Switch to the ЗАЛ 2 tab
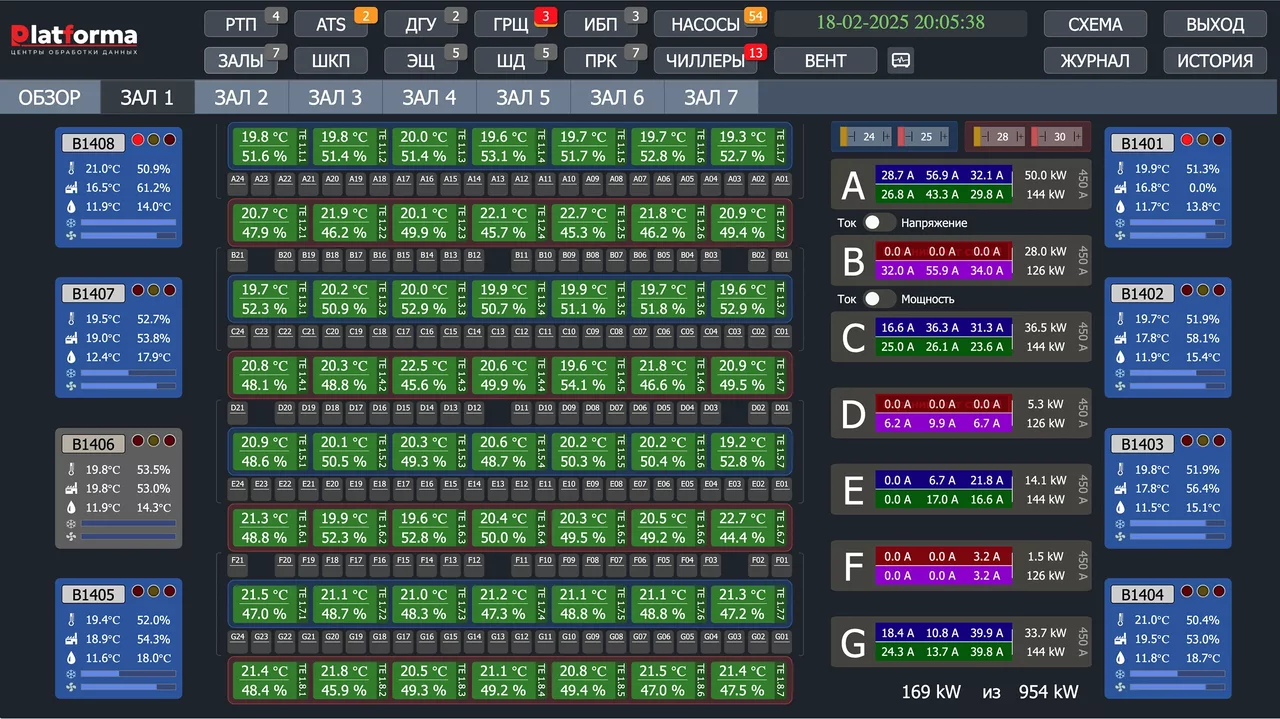Image resolution: width=1280 pixels, height=719 pixels. pyautogui.click(x=241, y=98)
